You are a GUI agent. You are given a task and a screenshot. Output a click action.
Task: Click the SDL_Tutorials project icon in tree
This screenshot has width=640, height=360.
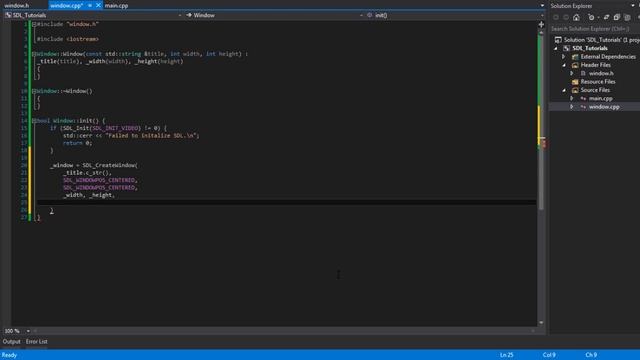[x=567, y=48]
